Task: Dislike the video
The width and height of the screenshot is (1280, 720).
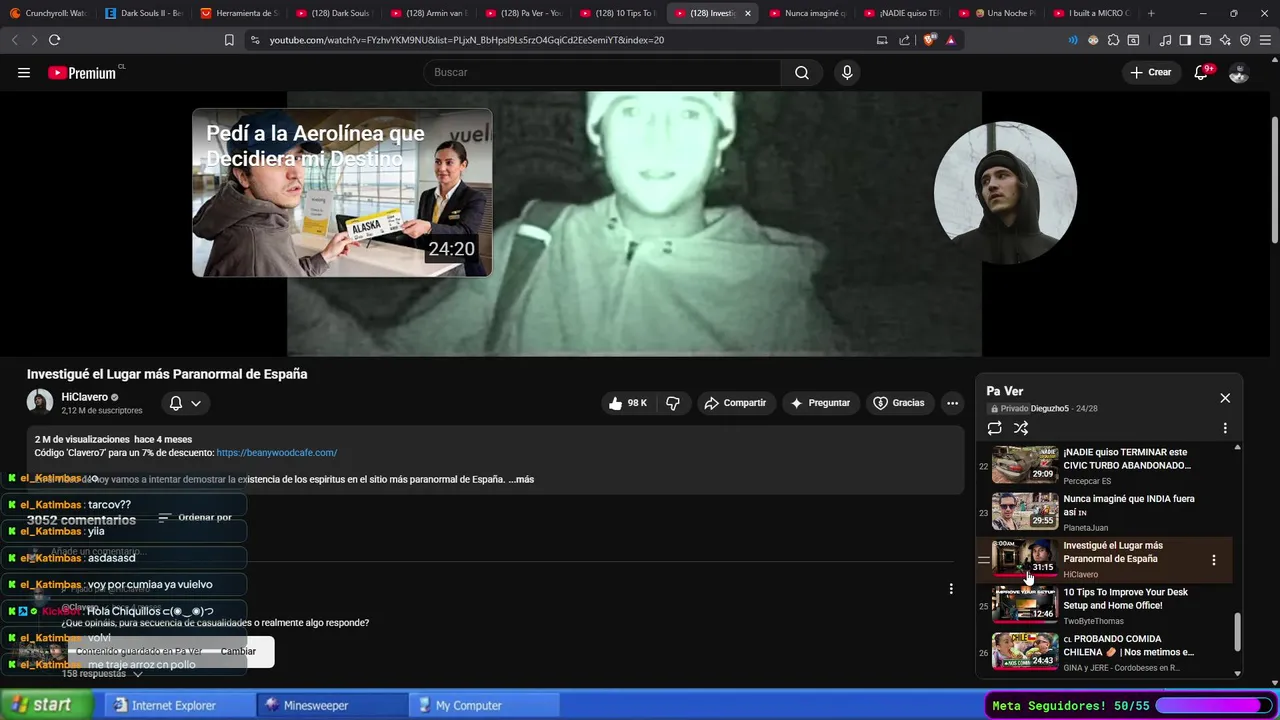Action: [673, 403]
